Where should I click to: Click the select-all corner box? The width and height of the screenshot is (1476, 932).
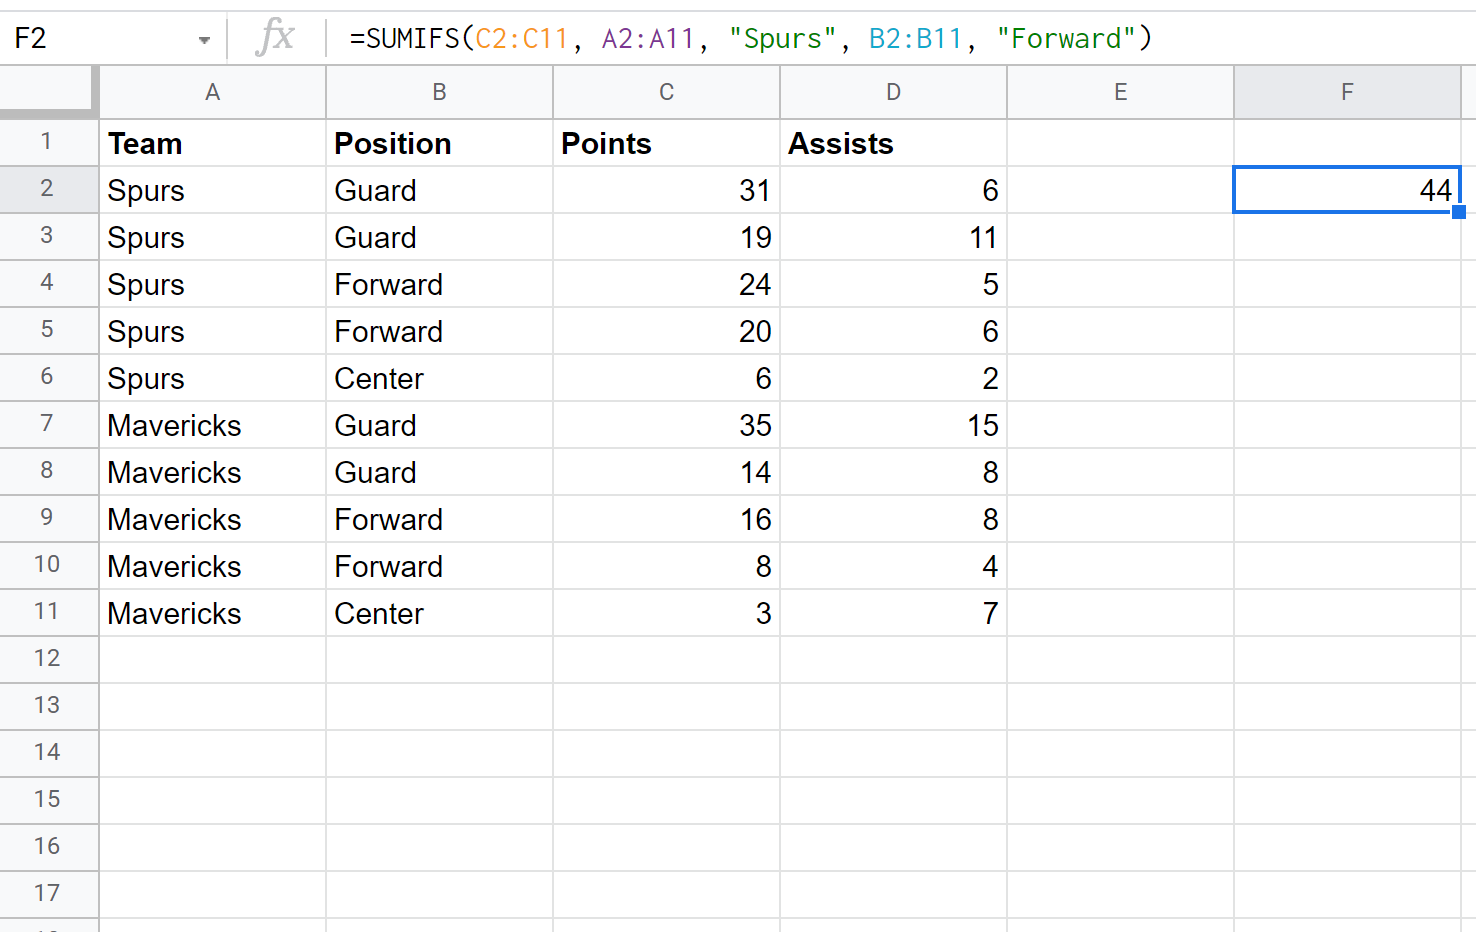[x=48, y=92]
